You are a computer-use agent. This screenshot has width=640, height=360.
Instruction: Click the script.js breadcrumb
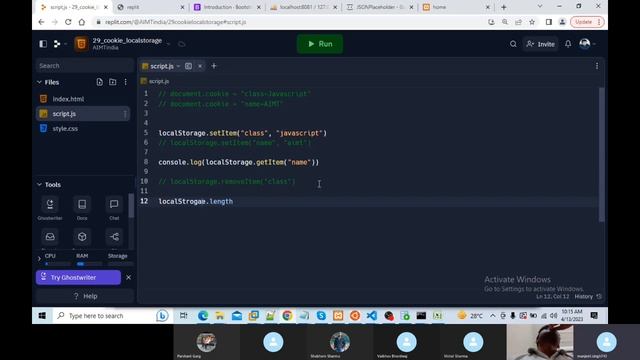(x=155, y=81)
